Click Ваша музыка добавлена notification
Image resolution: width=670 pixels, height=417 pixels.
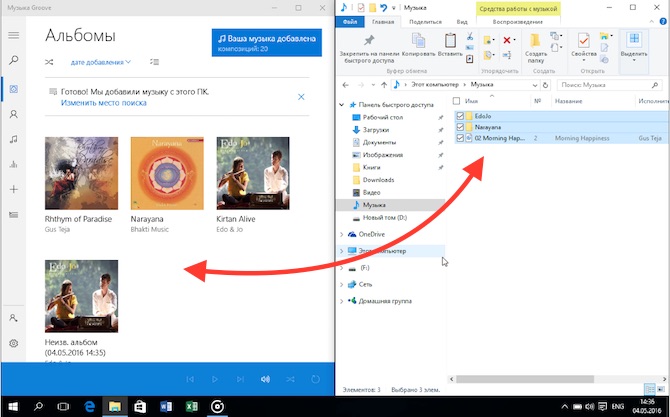pyautogui.click(x=267, y=43)
